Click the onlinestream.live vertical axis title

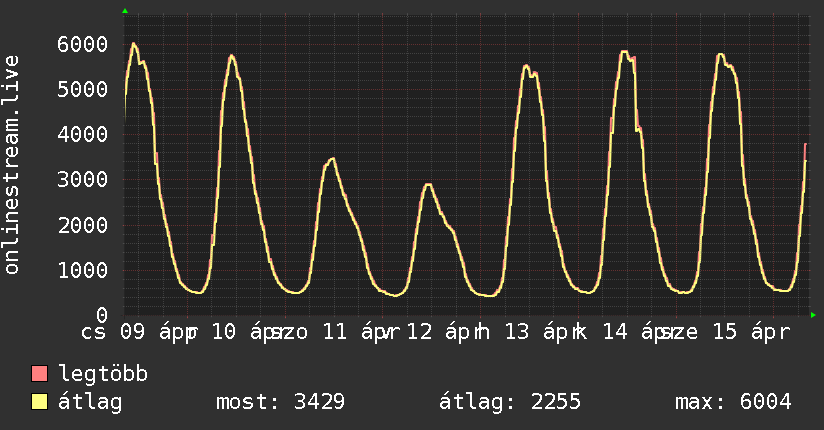click(11, 165)
